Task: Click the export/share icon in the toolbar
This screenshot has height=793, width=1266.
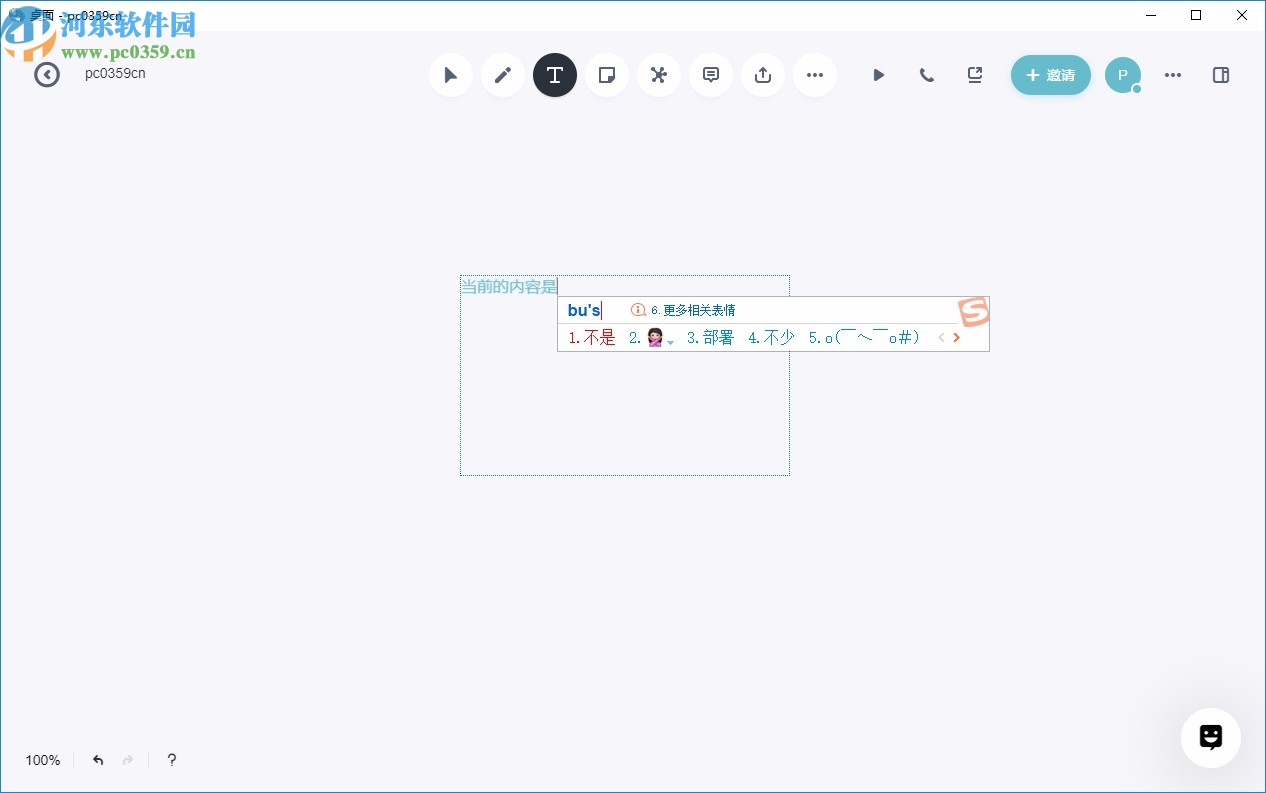Action: (763, 75)
